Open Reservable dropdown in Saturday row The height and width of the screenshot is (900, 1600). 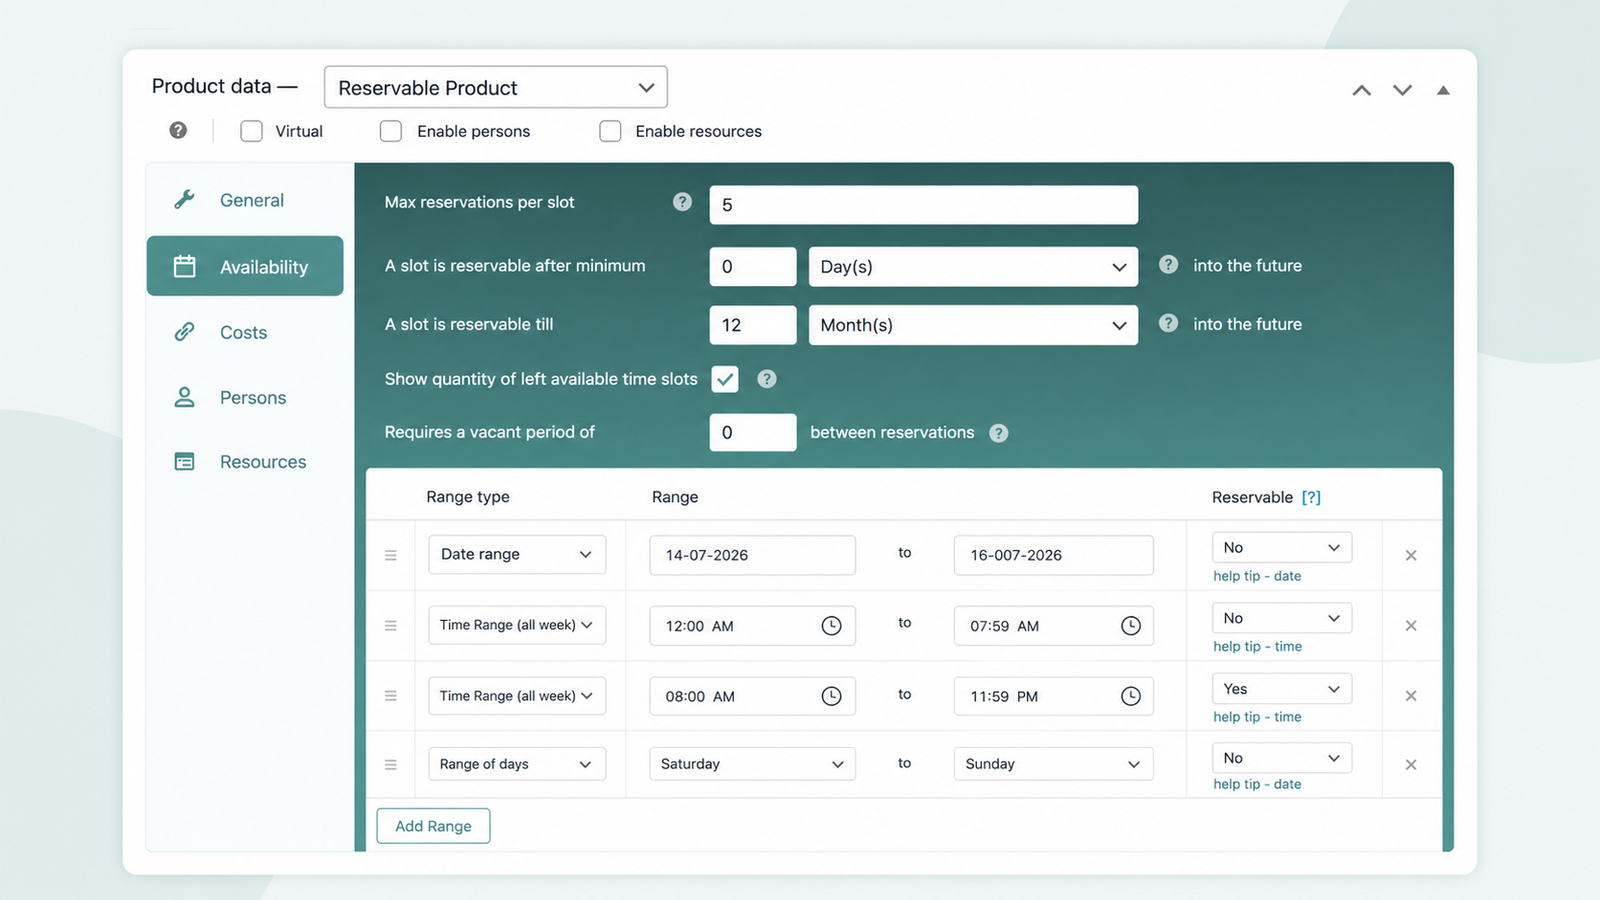tap(1282, 758)
